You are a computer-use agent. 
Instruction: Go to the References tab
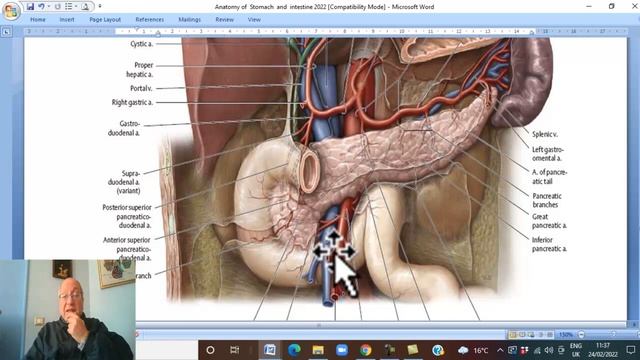click(x=149, y=20)
